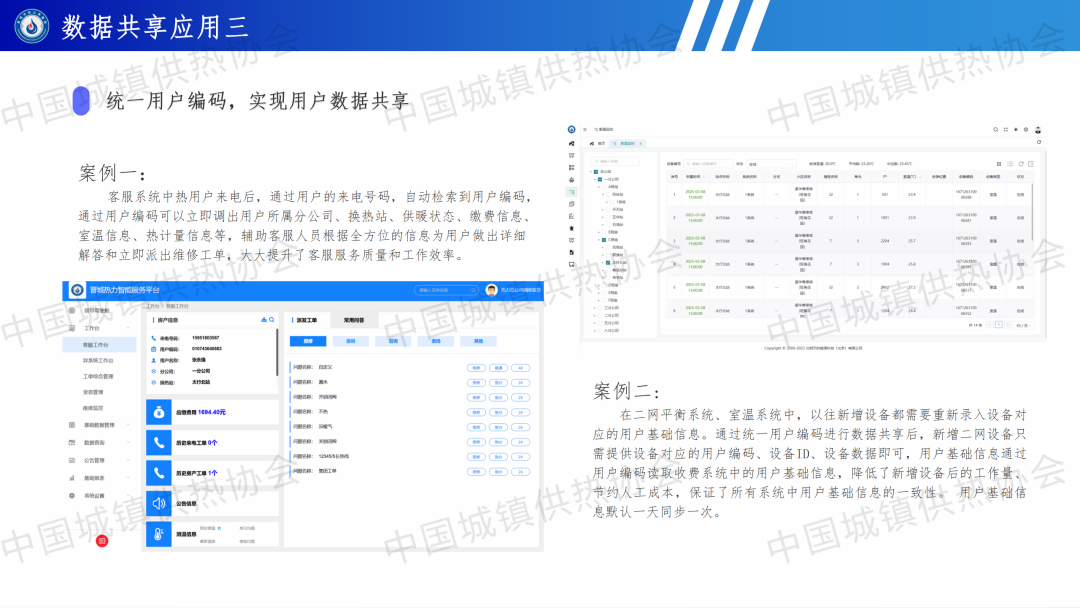Screen dimensions: 1080x608
Task: Click the search magnifier in 房产信息 header
Action: tap(271, 320)
